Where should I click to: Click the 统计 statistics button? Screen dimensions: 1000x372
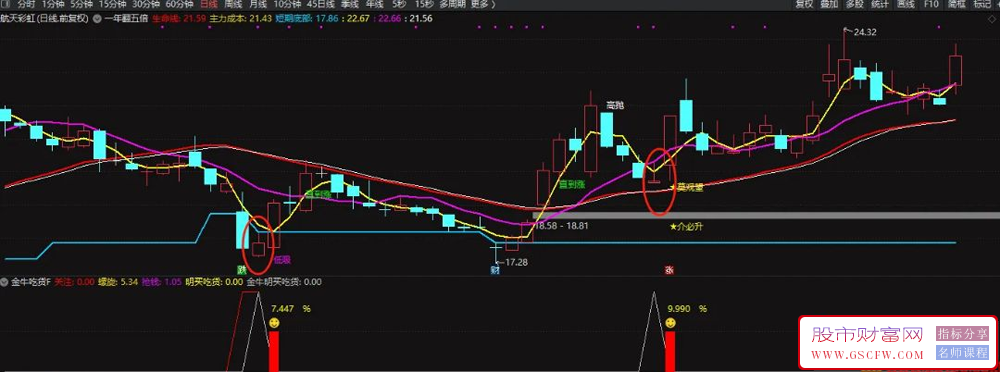(879, 4)
